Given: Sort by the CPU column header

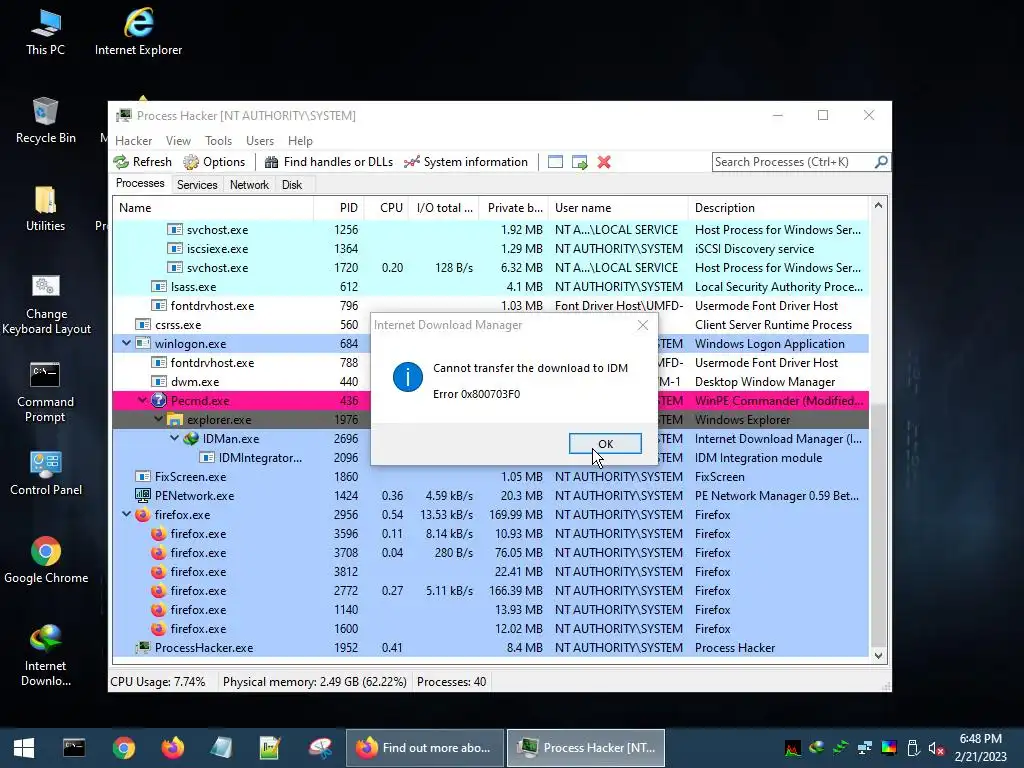Looking at the screenshot, I should pos(386,208).
